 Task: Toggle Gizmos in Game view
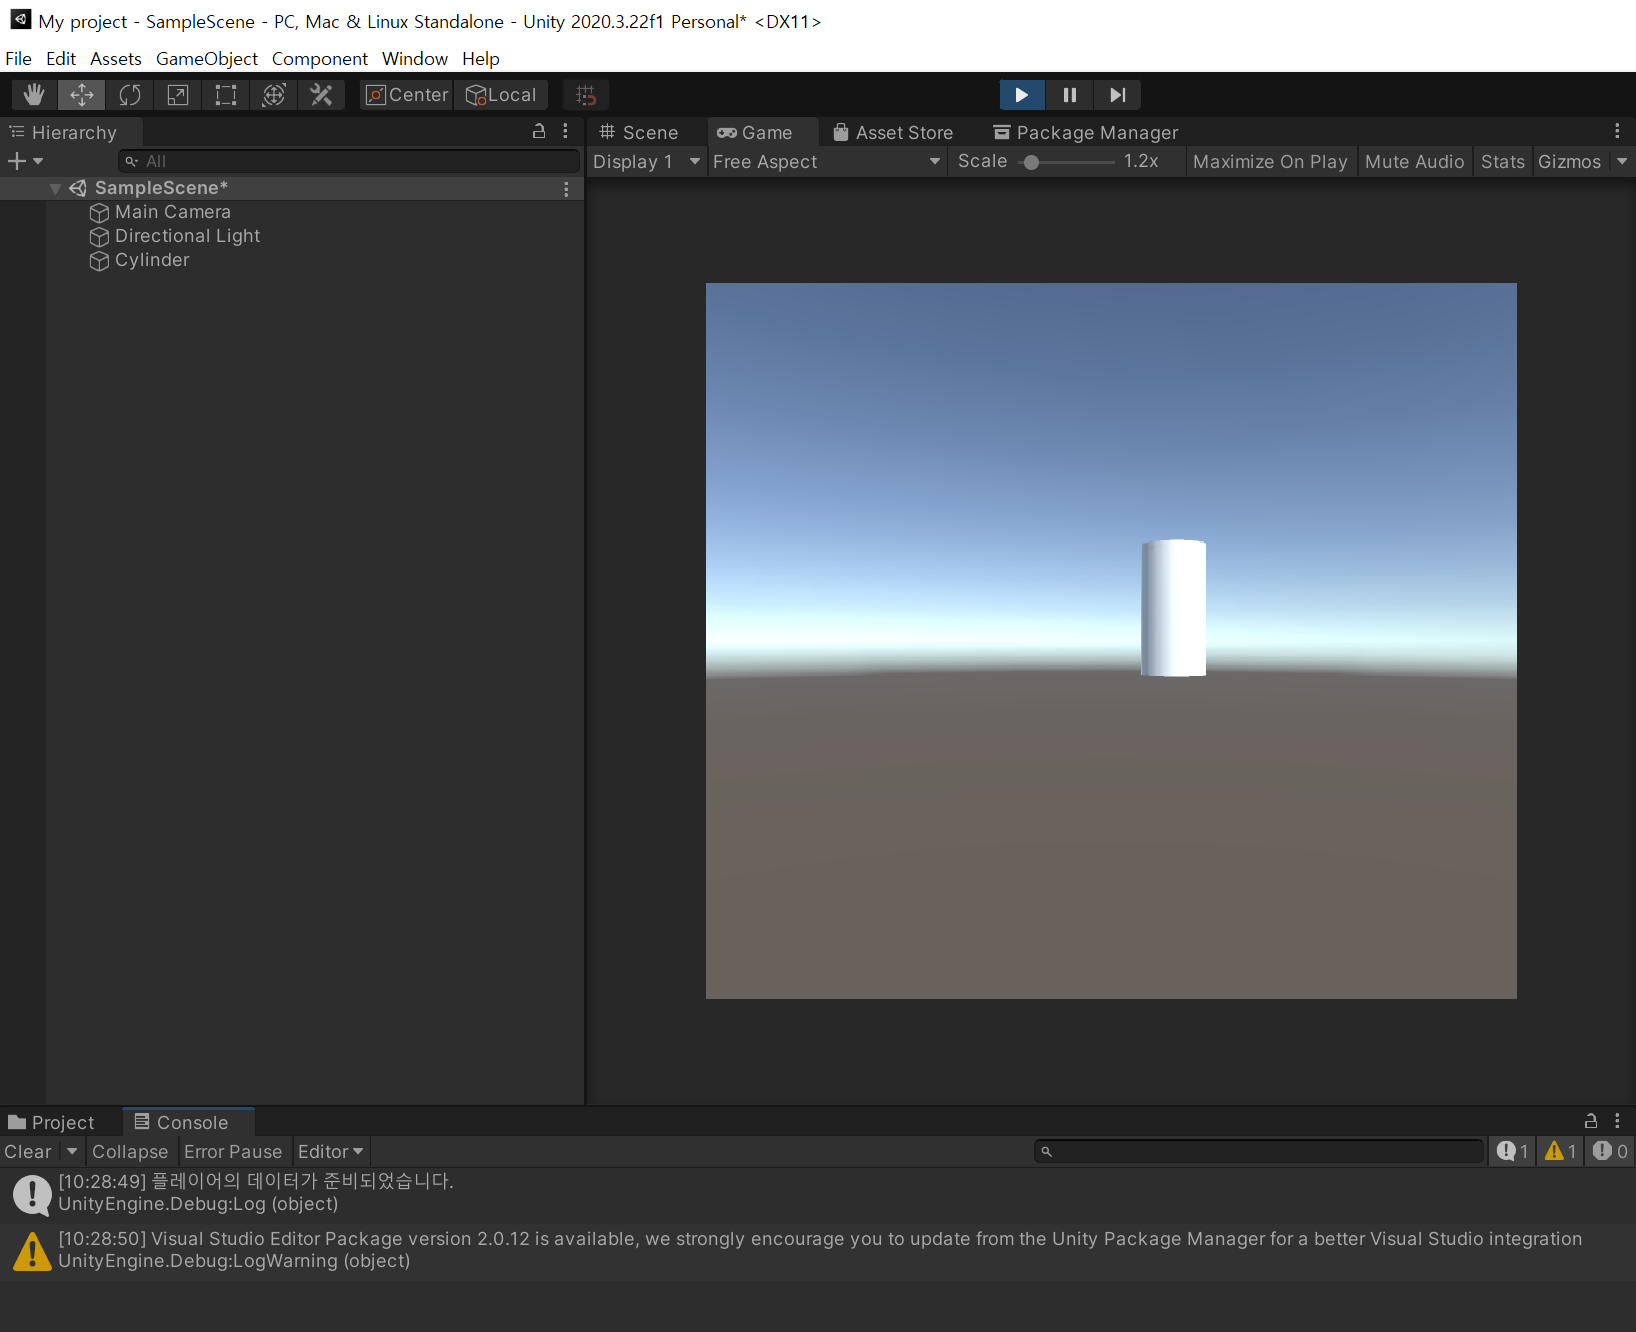[x=1569, y=161]
